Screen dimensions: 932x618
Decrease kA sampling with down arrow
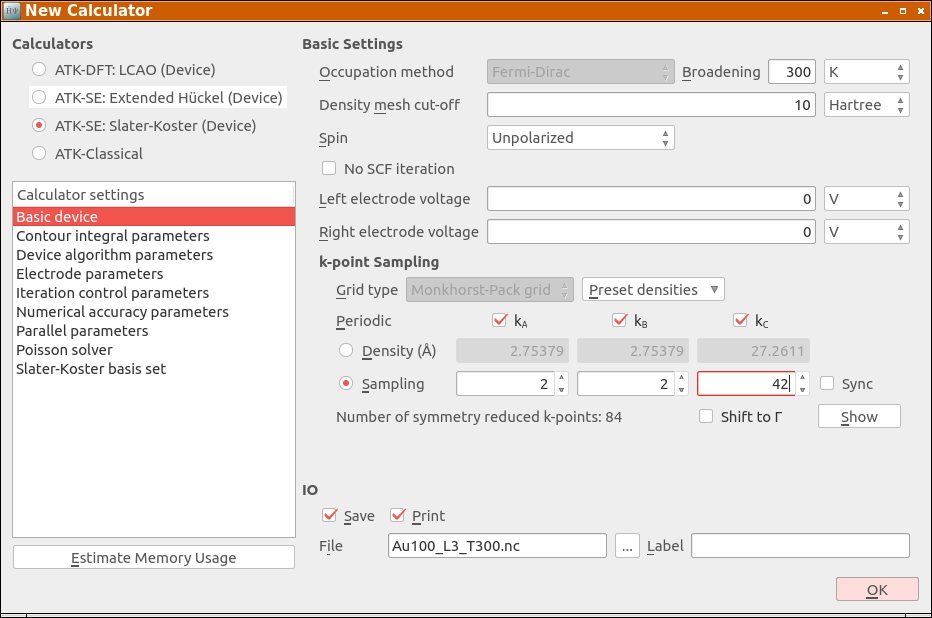[562, 390]
